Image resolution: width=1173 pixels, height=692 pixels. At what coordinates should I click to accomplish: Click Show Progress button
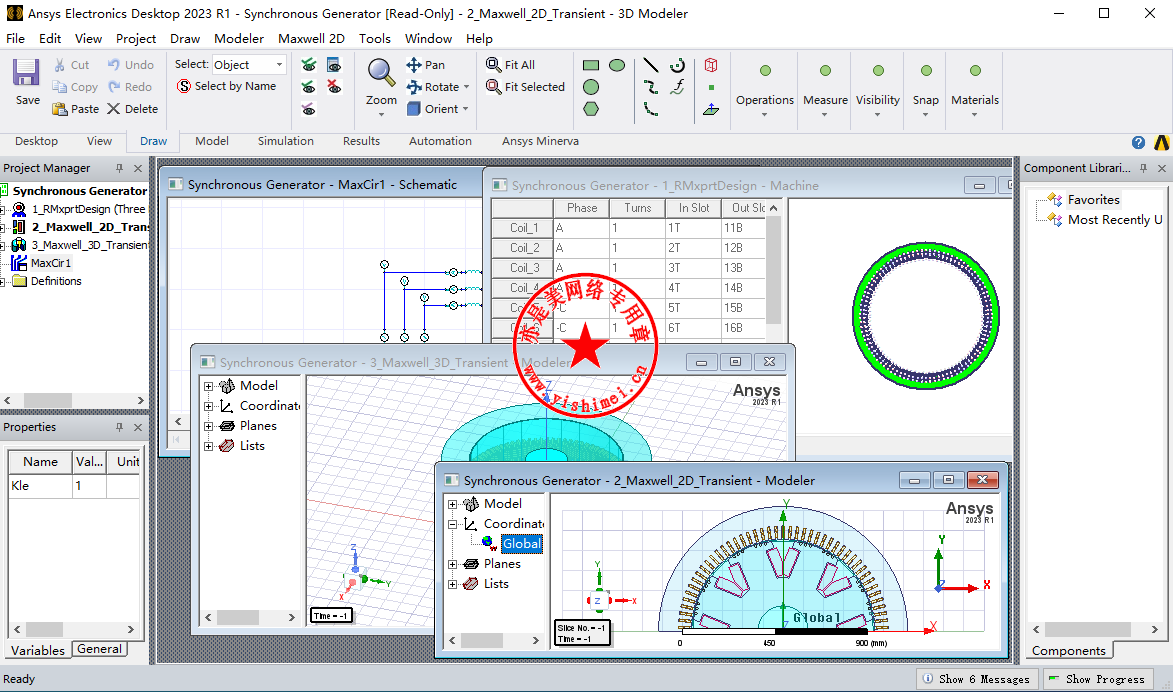[1098, 679]
